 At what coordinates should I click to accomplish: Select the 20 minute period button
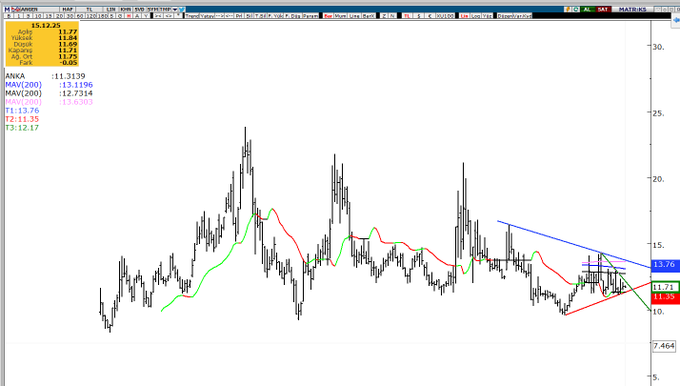[59, 16]
